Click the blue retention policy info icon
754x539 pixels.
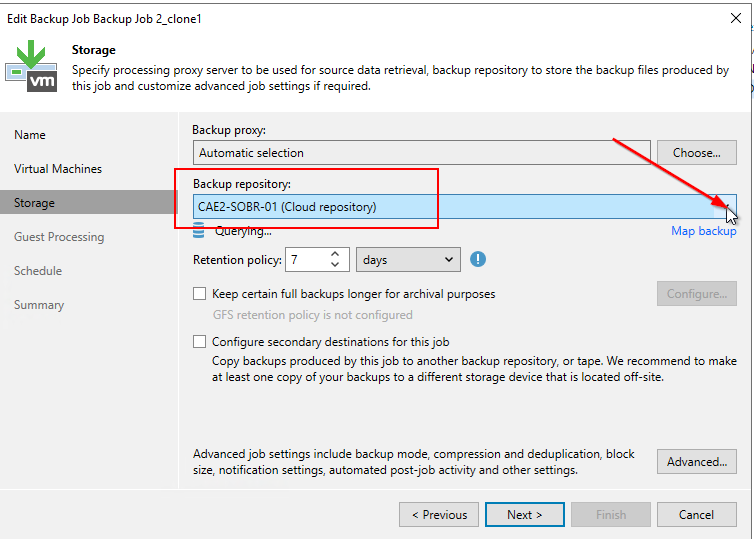[x=478, y=260]
